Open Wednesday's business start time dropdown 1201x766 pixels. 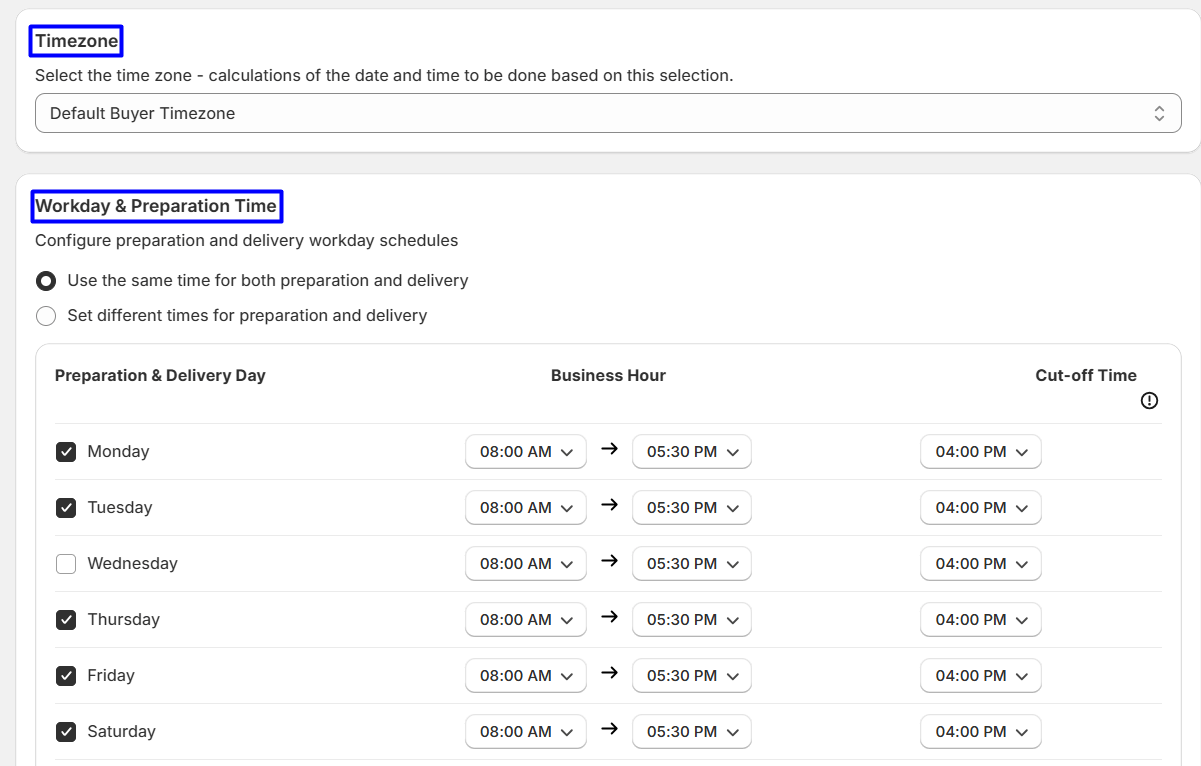[525, 564]
